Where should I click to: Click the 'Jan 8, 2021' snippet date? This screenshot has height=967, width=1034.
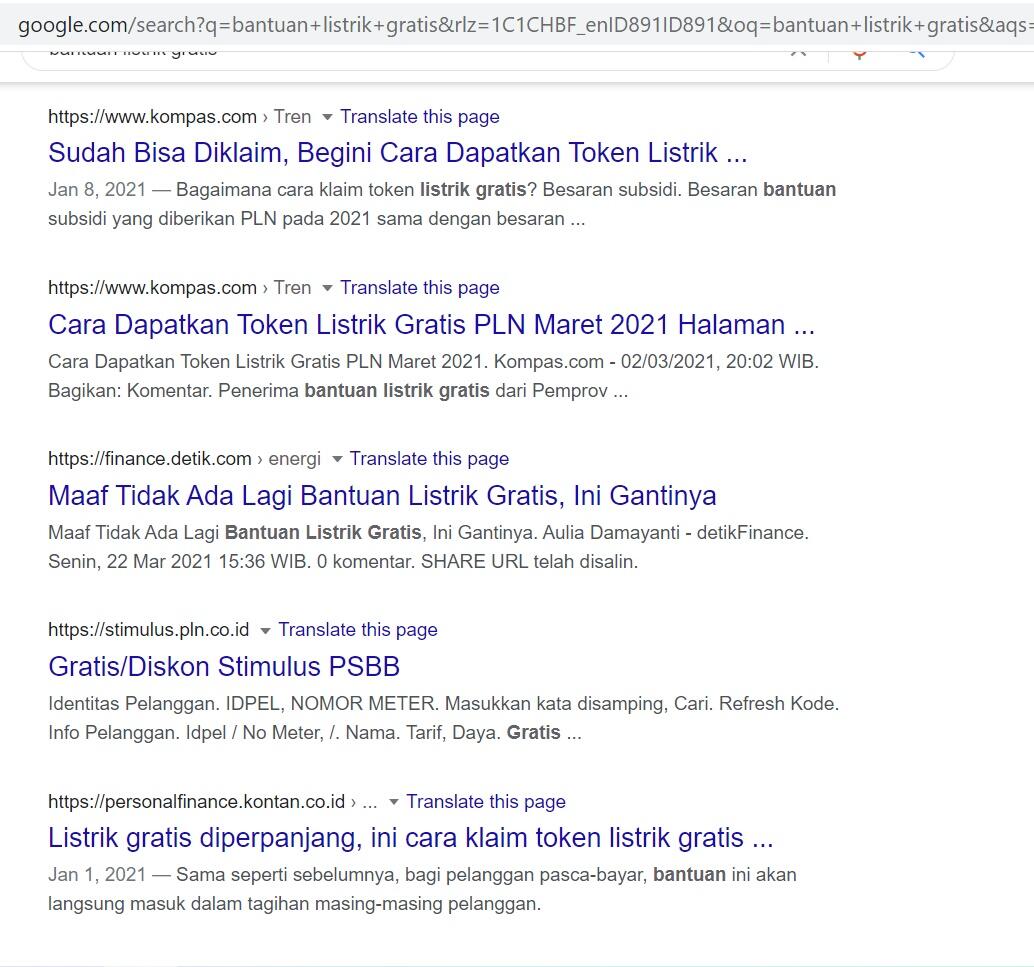(x=97, y=189)
